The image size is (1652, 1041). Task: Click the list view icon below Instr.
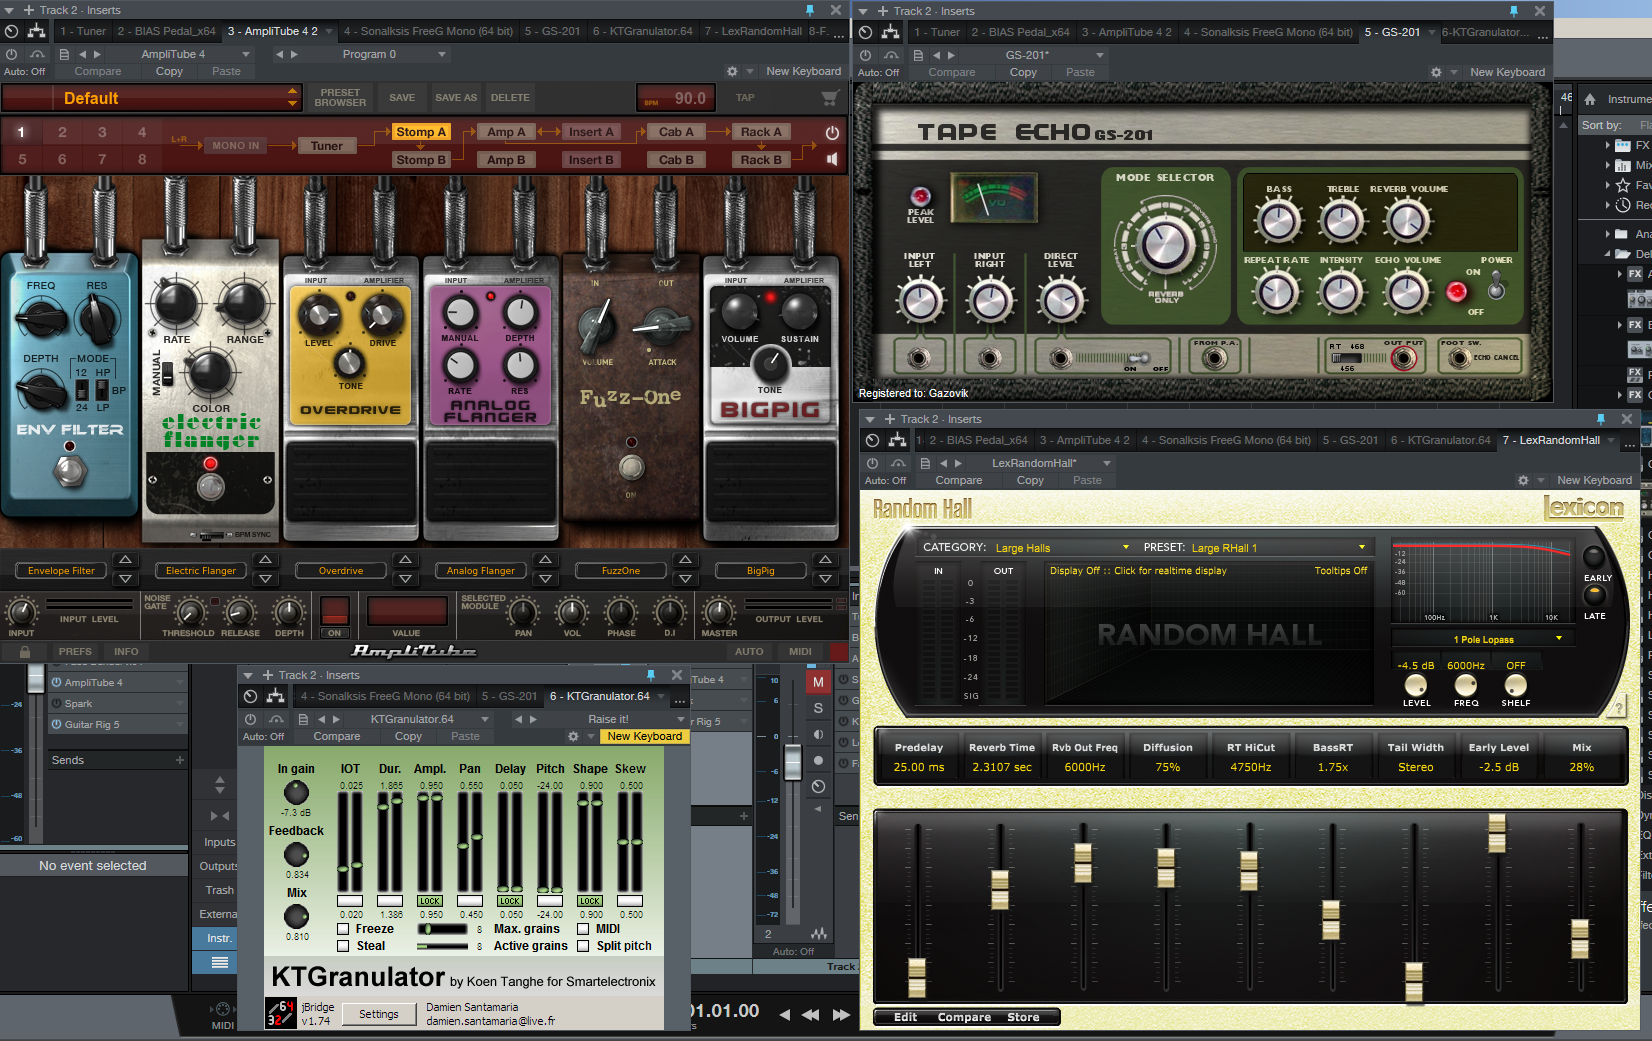(x=220, y=962)
